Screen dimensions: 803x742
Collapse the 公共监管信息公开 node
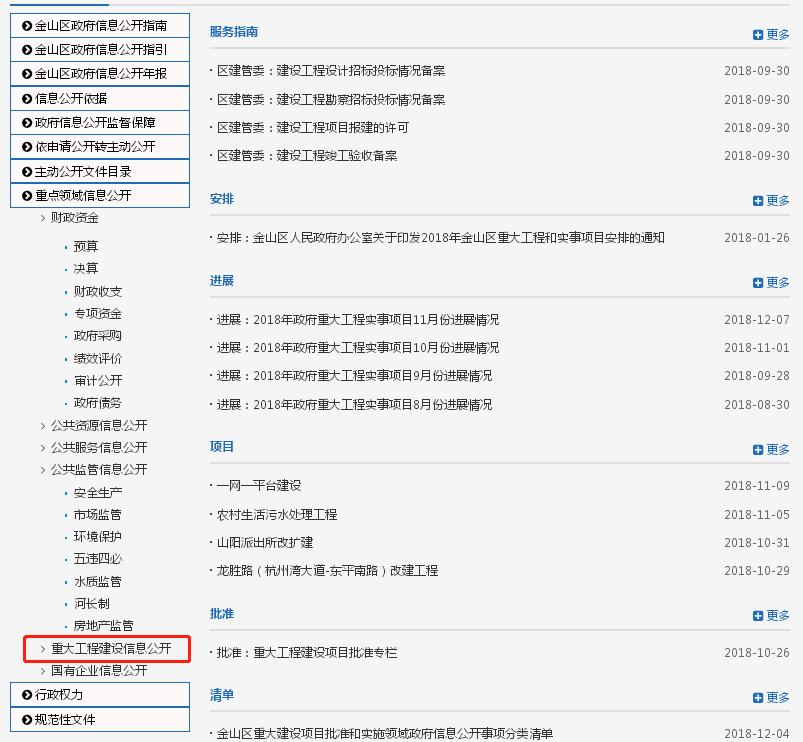coord(43,470)
